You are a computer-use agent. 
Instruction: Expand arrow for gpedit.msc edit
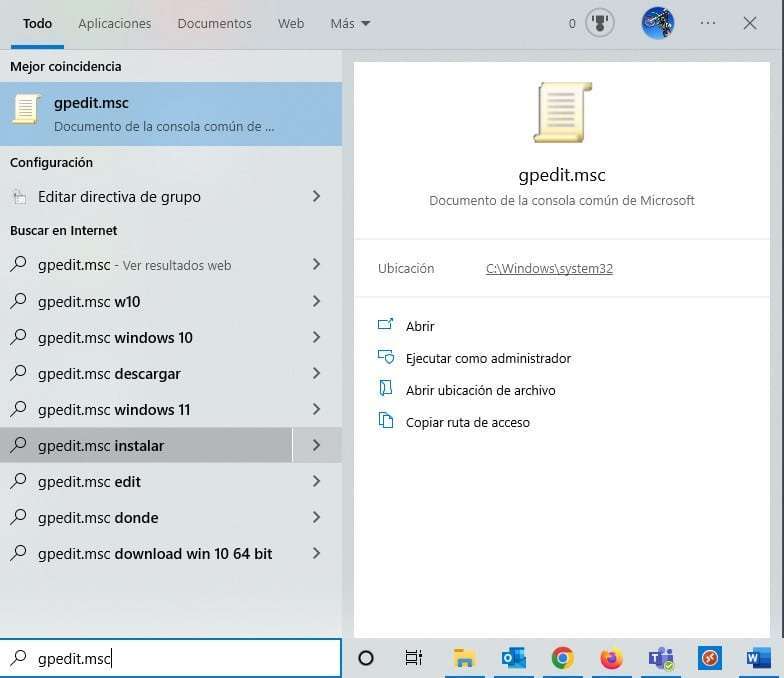tap(316, 481)
